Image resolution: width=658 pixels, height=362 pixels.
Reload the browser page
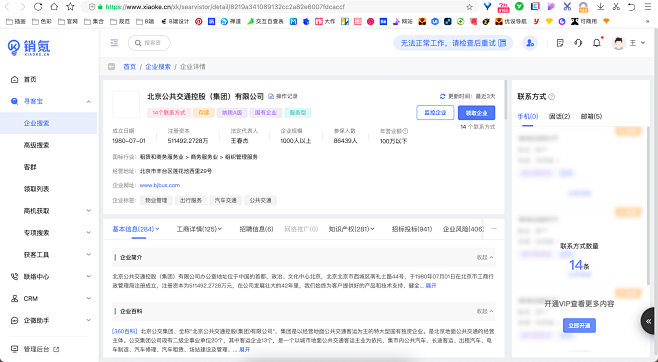(x=38, y=7)
